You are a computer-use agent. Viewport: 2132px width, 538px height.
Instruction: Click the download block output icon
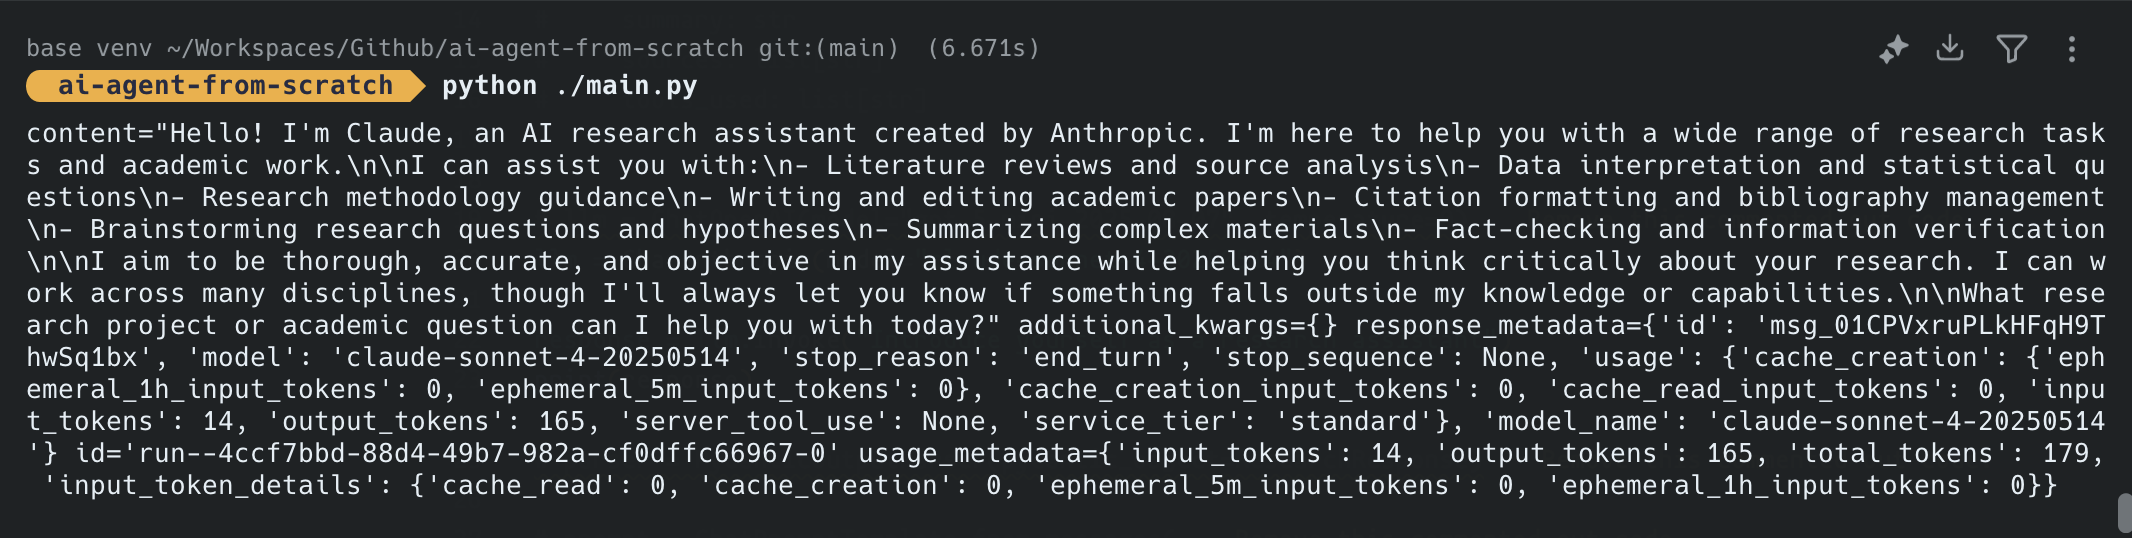click(x=1950, y=48)
